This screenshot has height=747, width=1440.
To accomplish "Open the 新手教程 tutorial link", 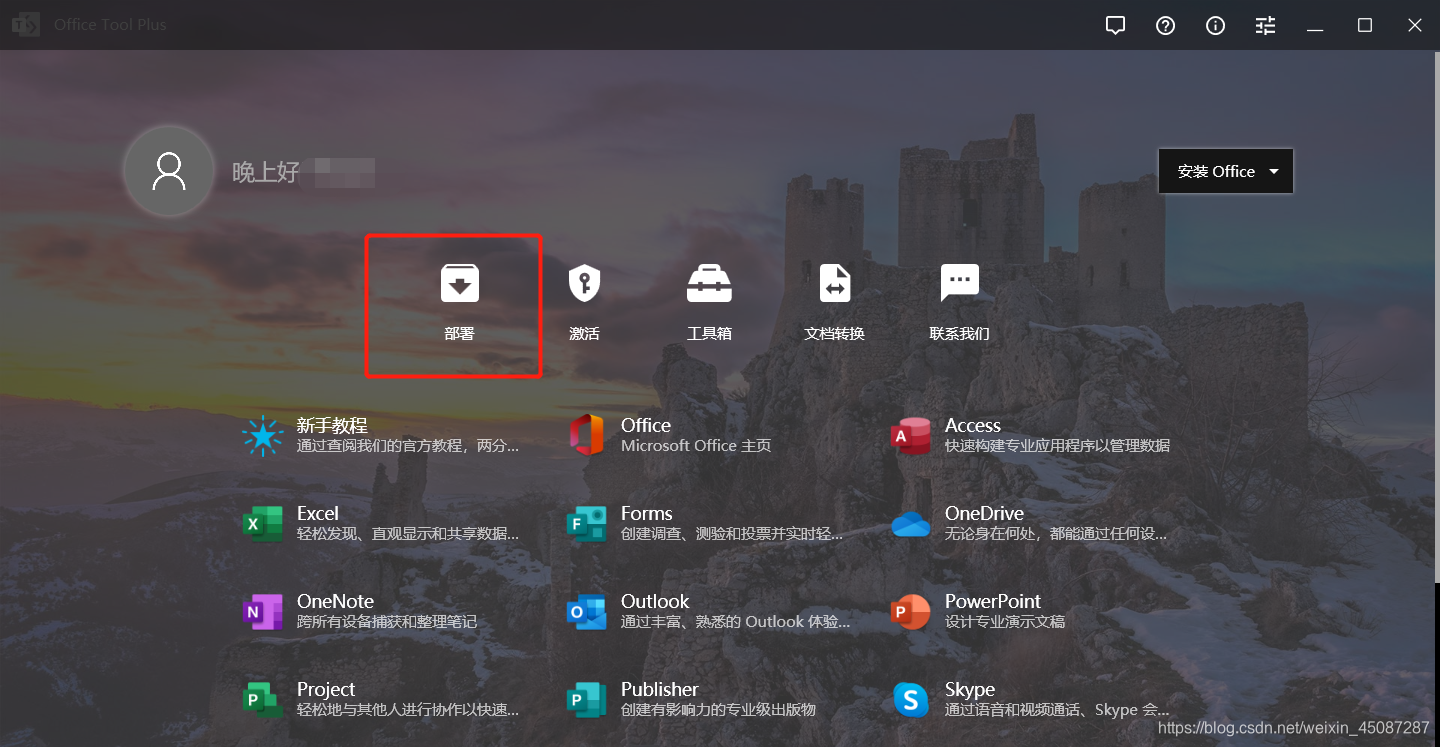I will (332, 425).
